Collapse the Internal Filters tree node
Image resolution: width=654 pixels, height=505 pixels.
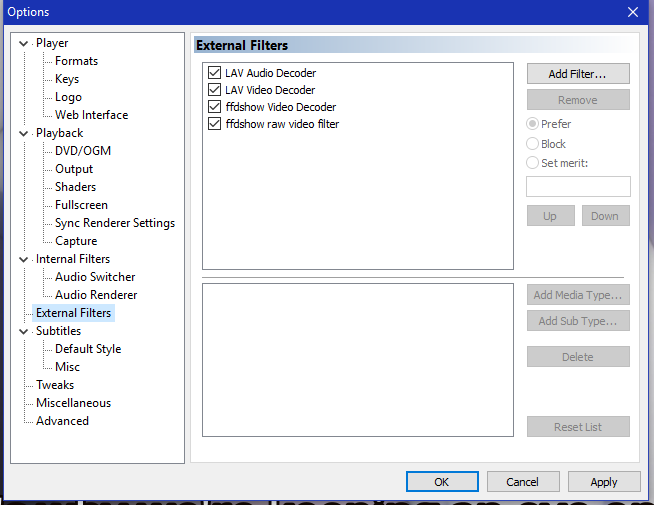[x=24, y=259]
